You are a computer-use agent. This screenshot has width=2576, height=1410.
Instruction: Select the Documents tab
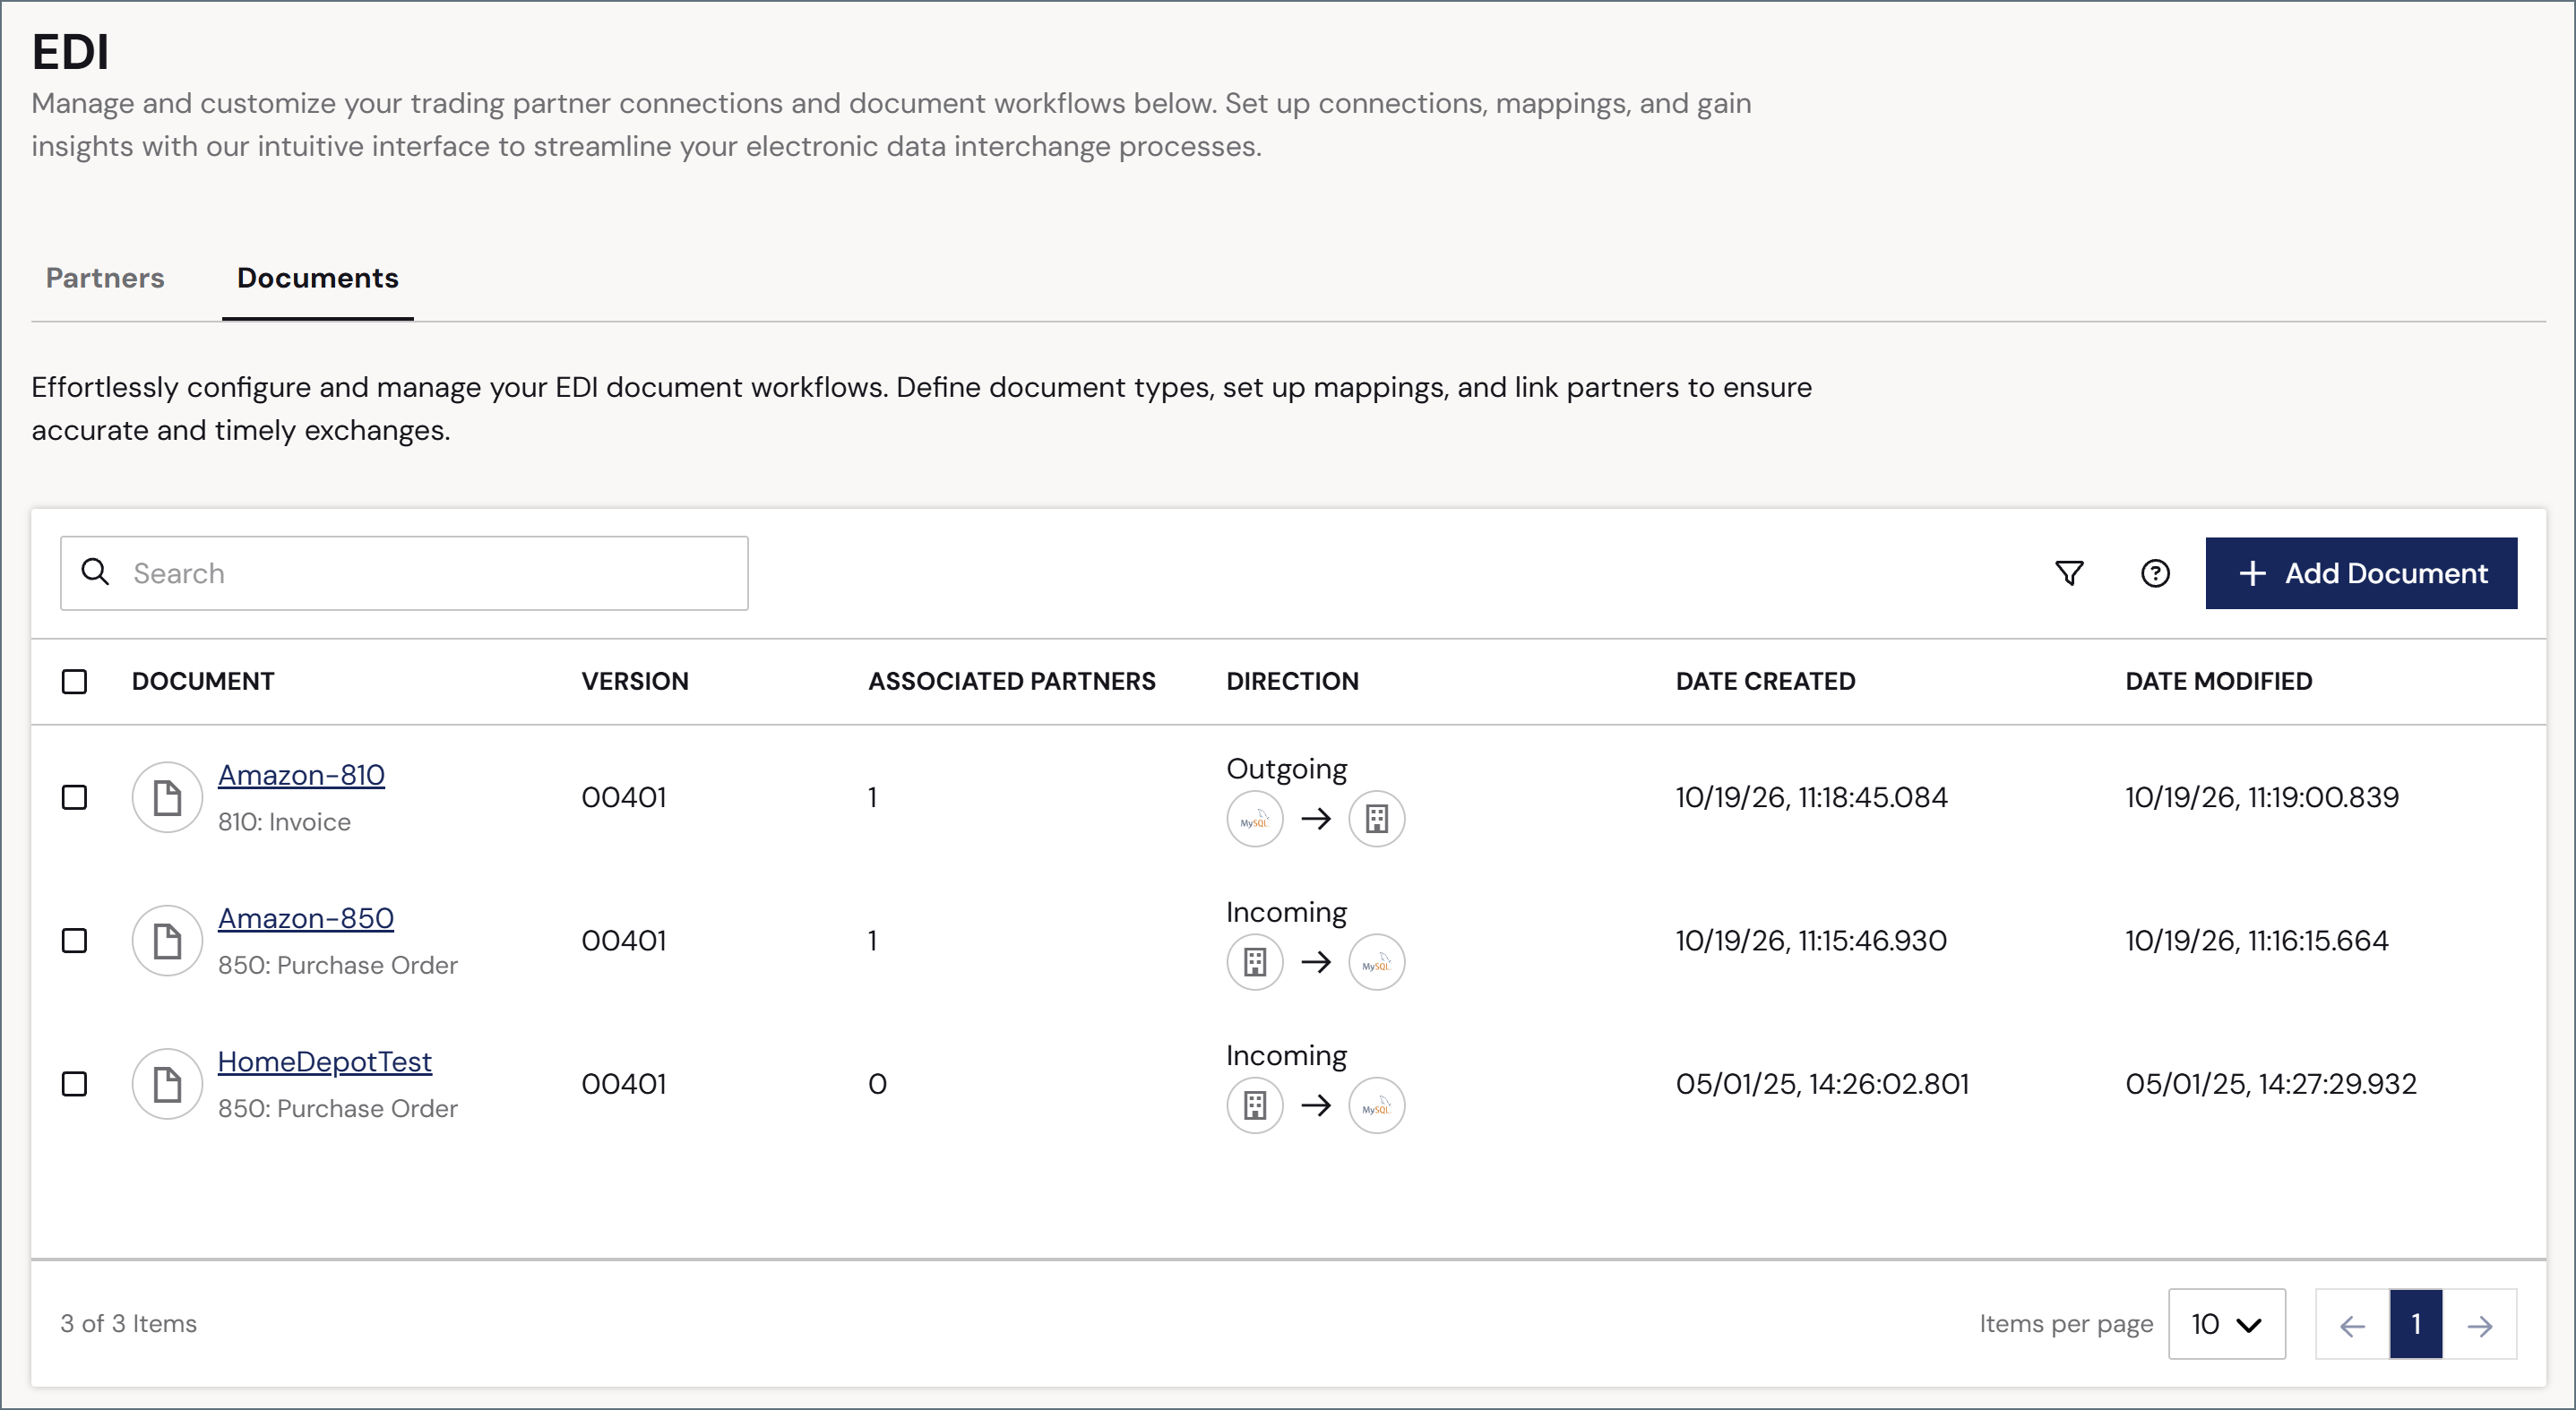tap(318, 278)
